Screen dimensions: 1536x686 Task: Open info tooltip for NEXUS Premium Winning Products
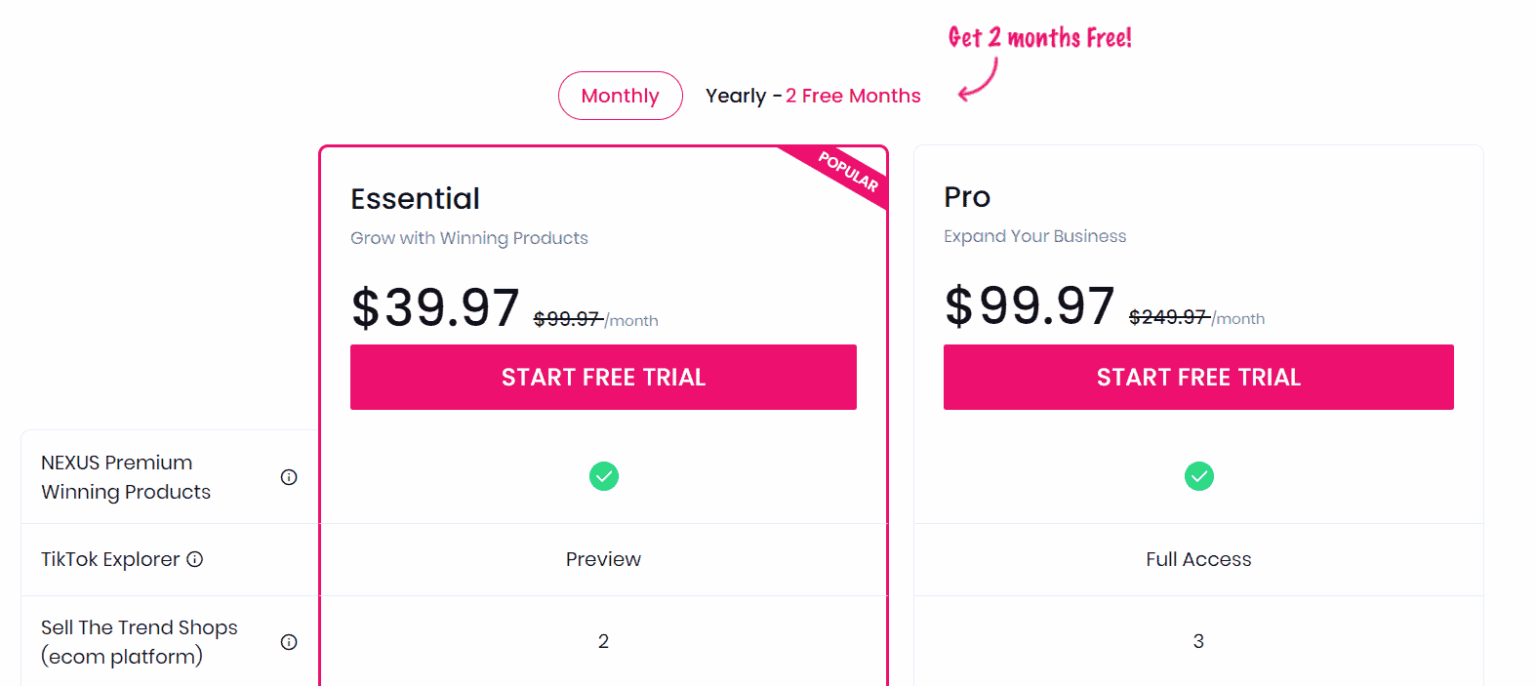pos(289,477)
